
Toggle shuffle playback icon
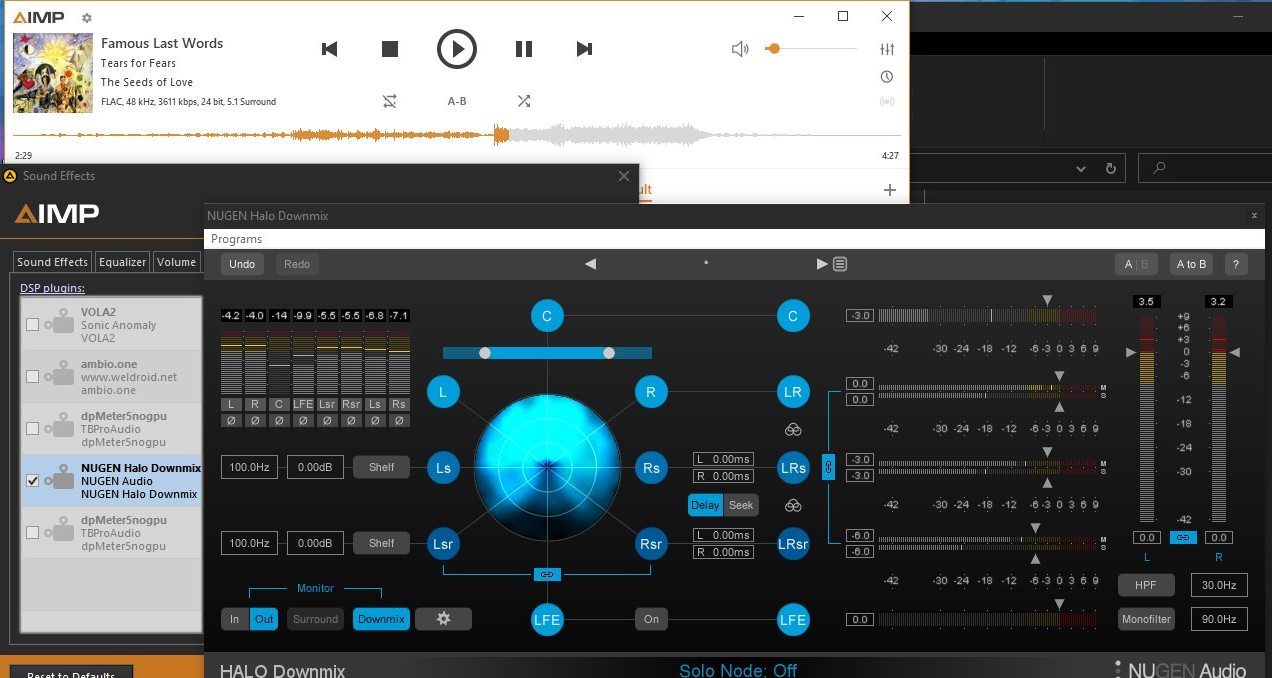click(x=524, y=101)
